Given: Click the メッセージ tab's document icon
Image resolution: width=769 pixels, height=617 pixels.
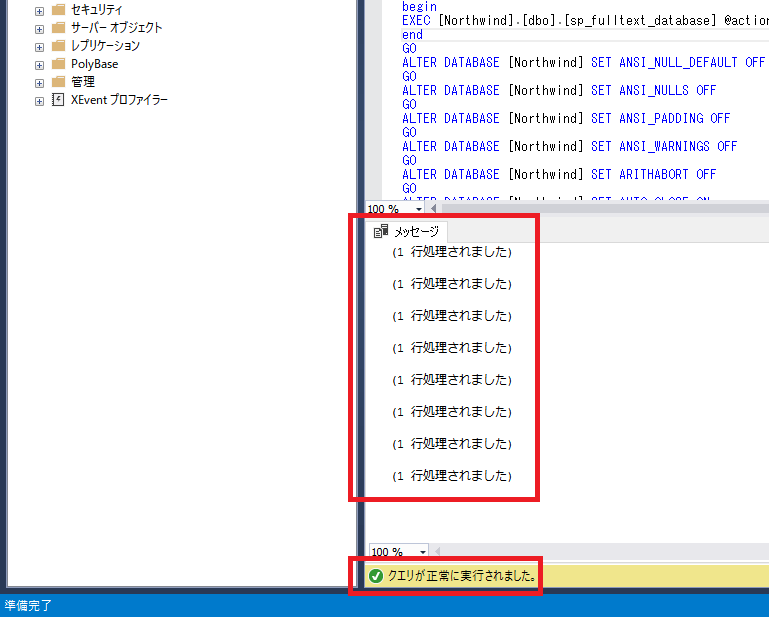Looking at the screenshot, I should pyautogui.click(x=381, y=231).
